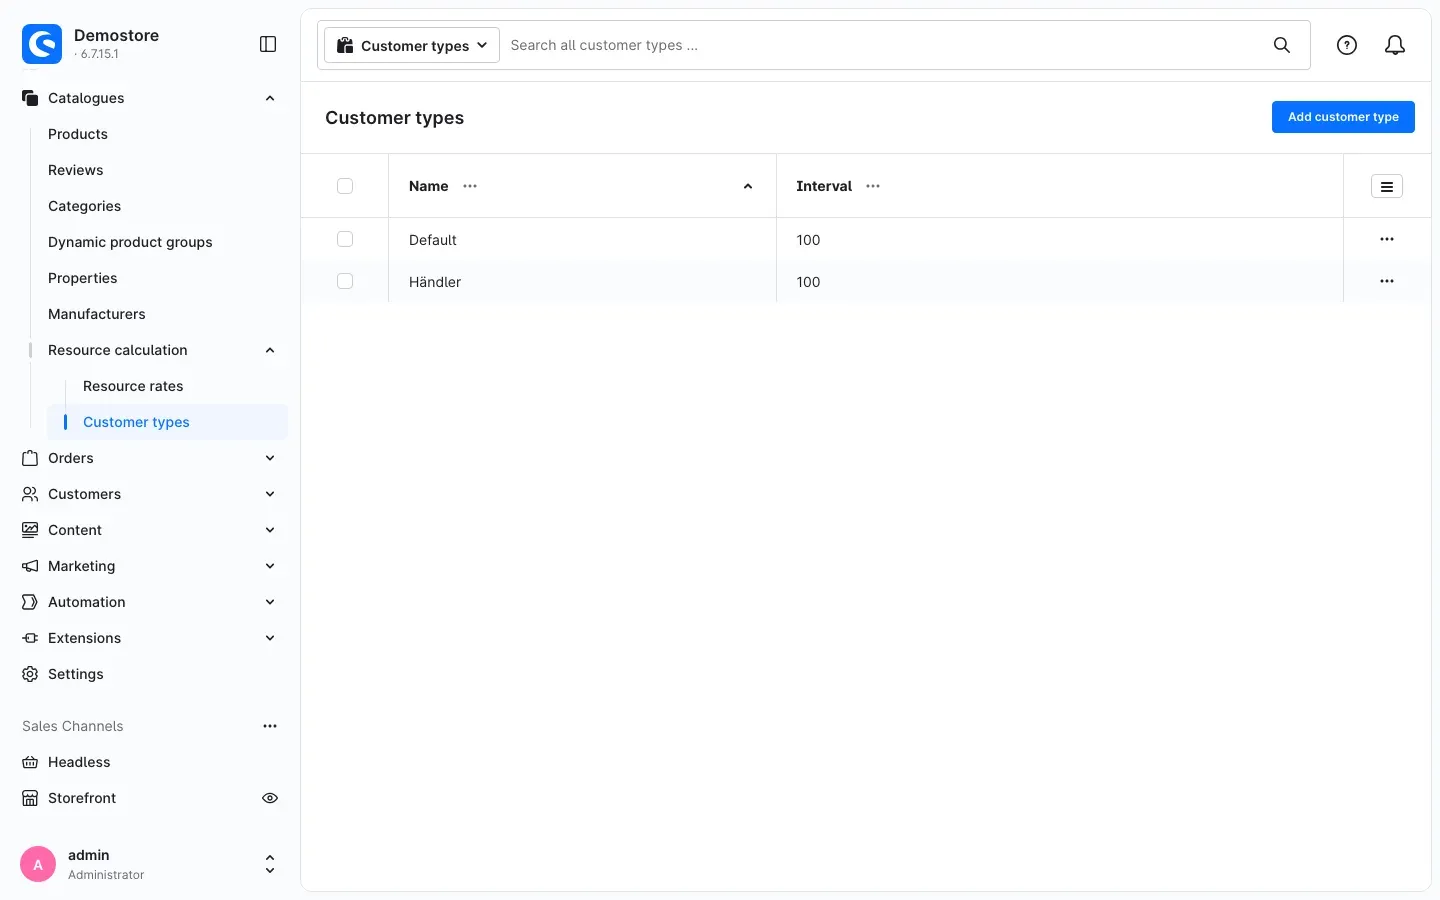Click the Headless basket icon

(30, 762)
